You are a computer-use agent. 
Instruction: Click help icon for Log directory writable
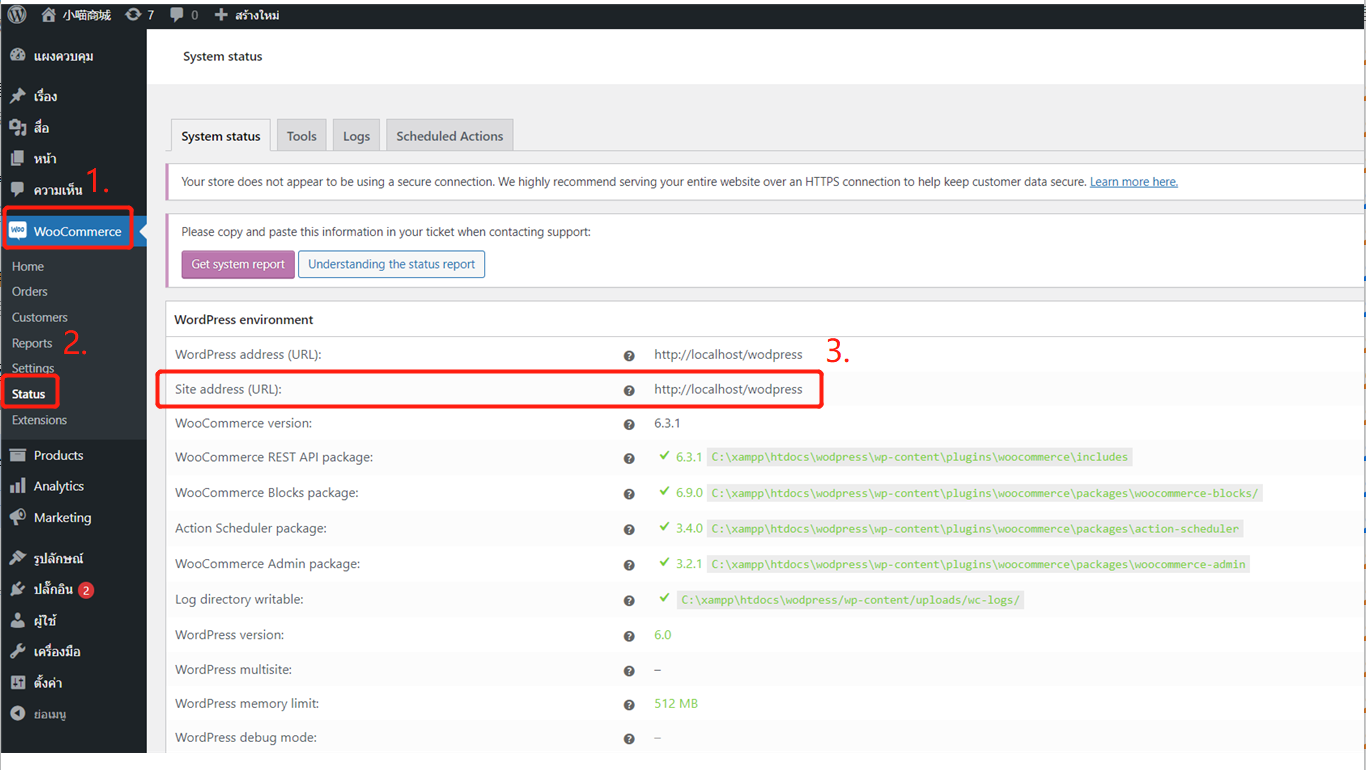(629, 601)
